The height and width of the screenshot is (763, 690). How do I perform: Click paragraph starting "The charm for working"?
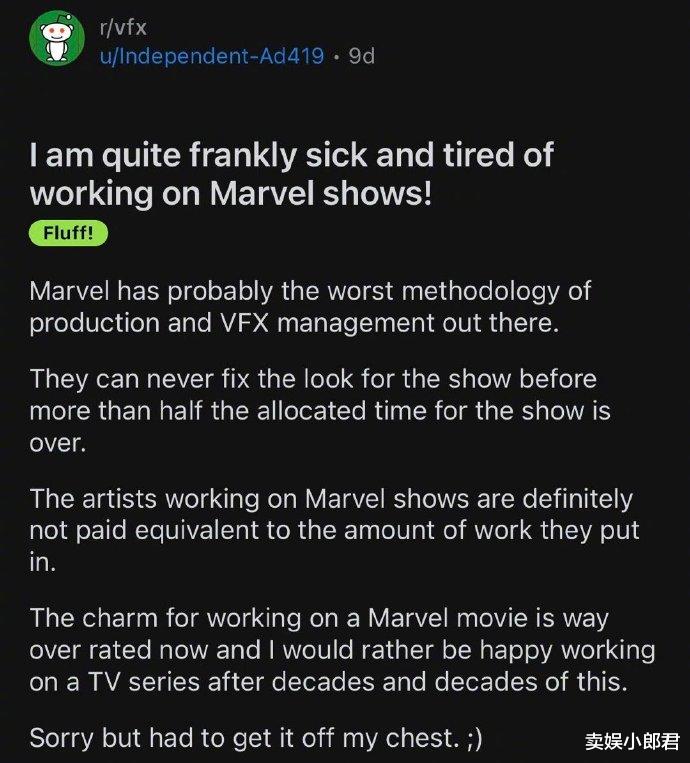(x=343, y=650)
